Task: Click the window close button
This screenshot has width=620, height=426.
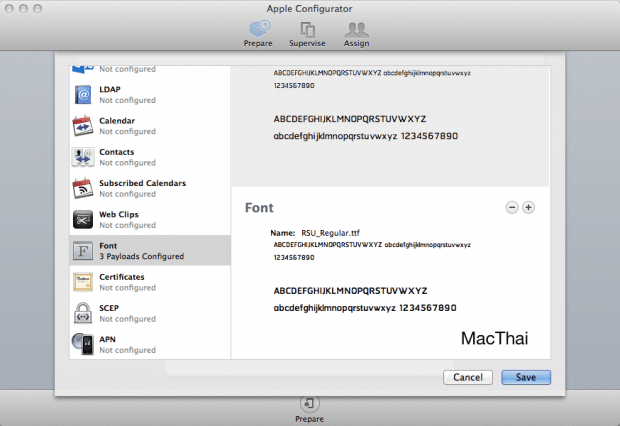Action: [x=9, y=8]
